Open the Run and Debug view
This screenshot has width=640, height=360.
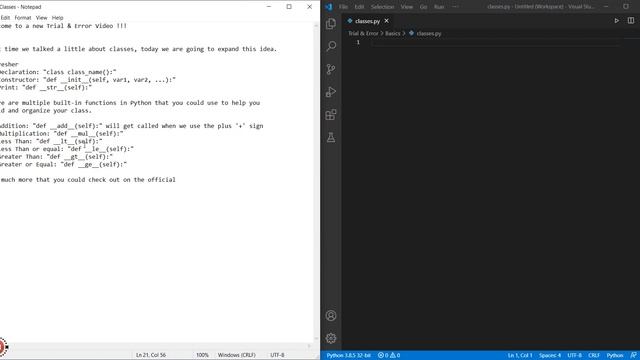(331, 92)
